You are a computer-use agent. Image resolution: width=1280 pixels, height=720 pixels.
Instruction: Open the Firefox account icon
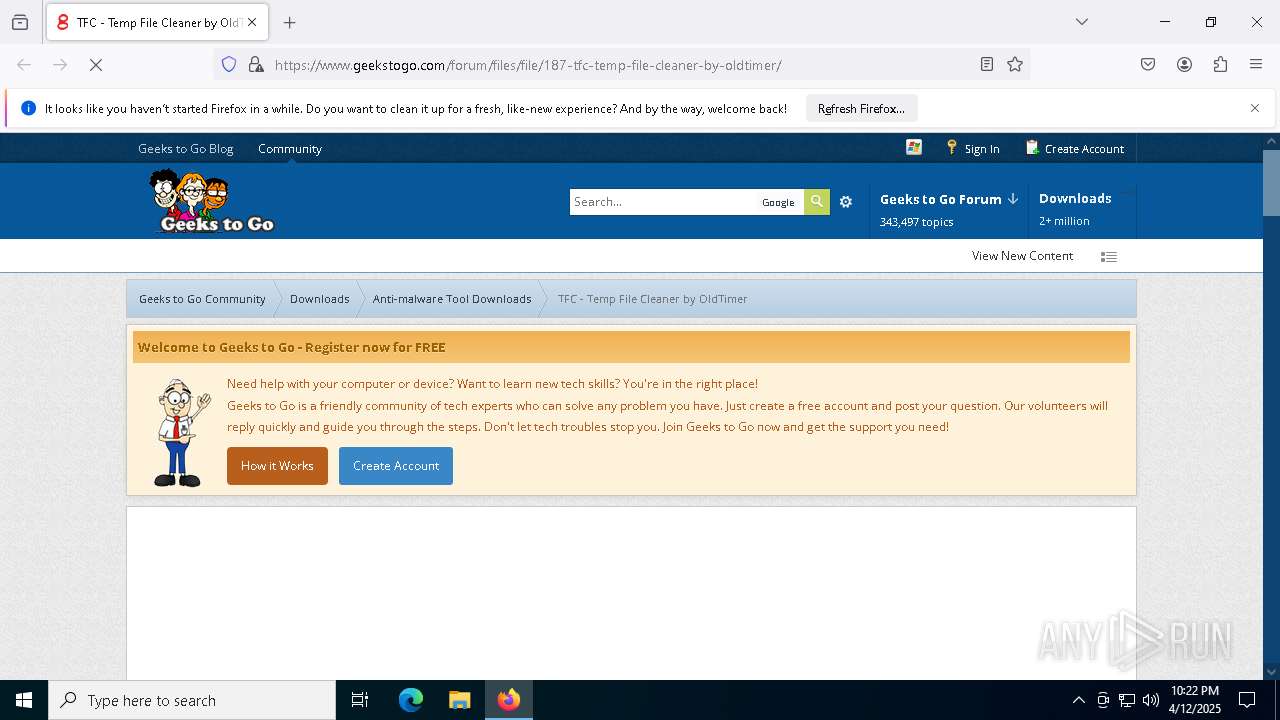(1184, 65)
